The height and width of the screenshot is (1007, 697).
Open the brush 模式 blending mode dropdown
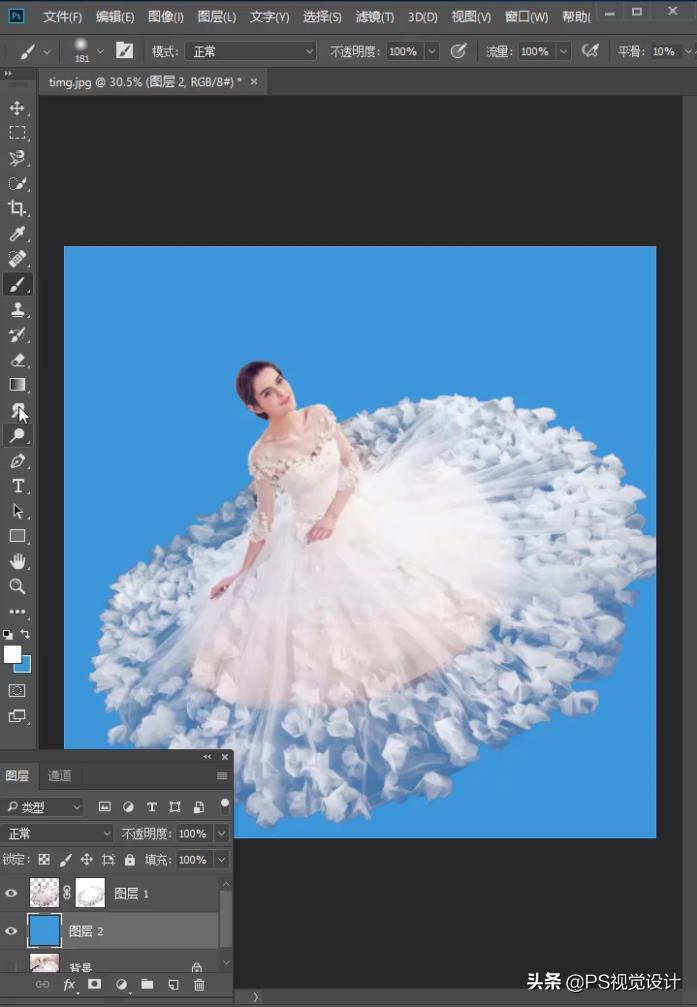click(x=250, y=51)
